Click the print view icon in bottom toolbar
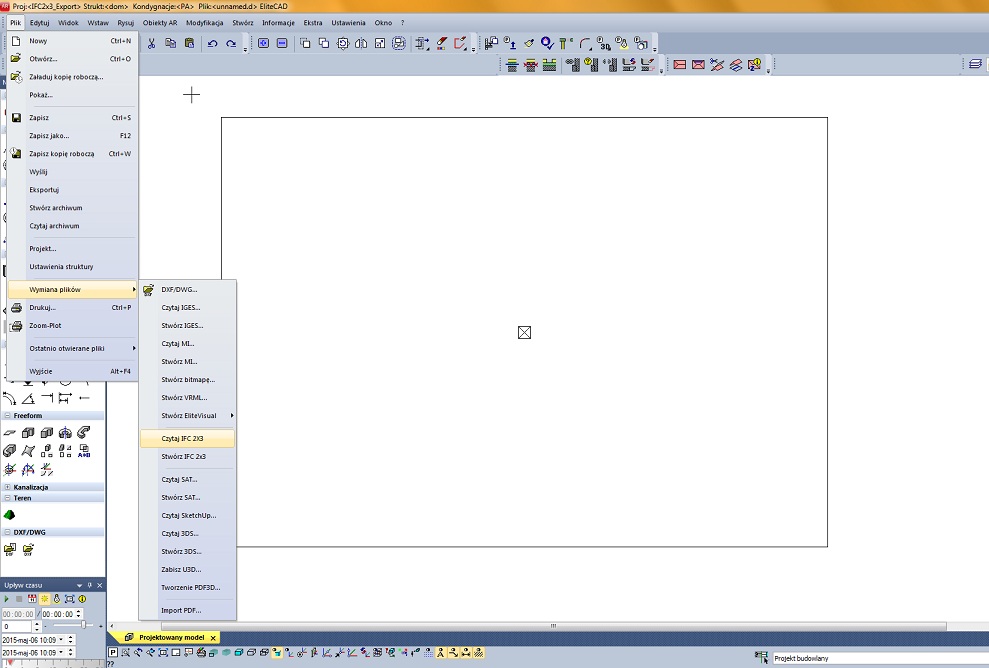The image size is (989, 668). click(201, 653)
